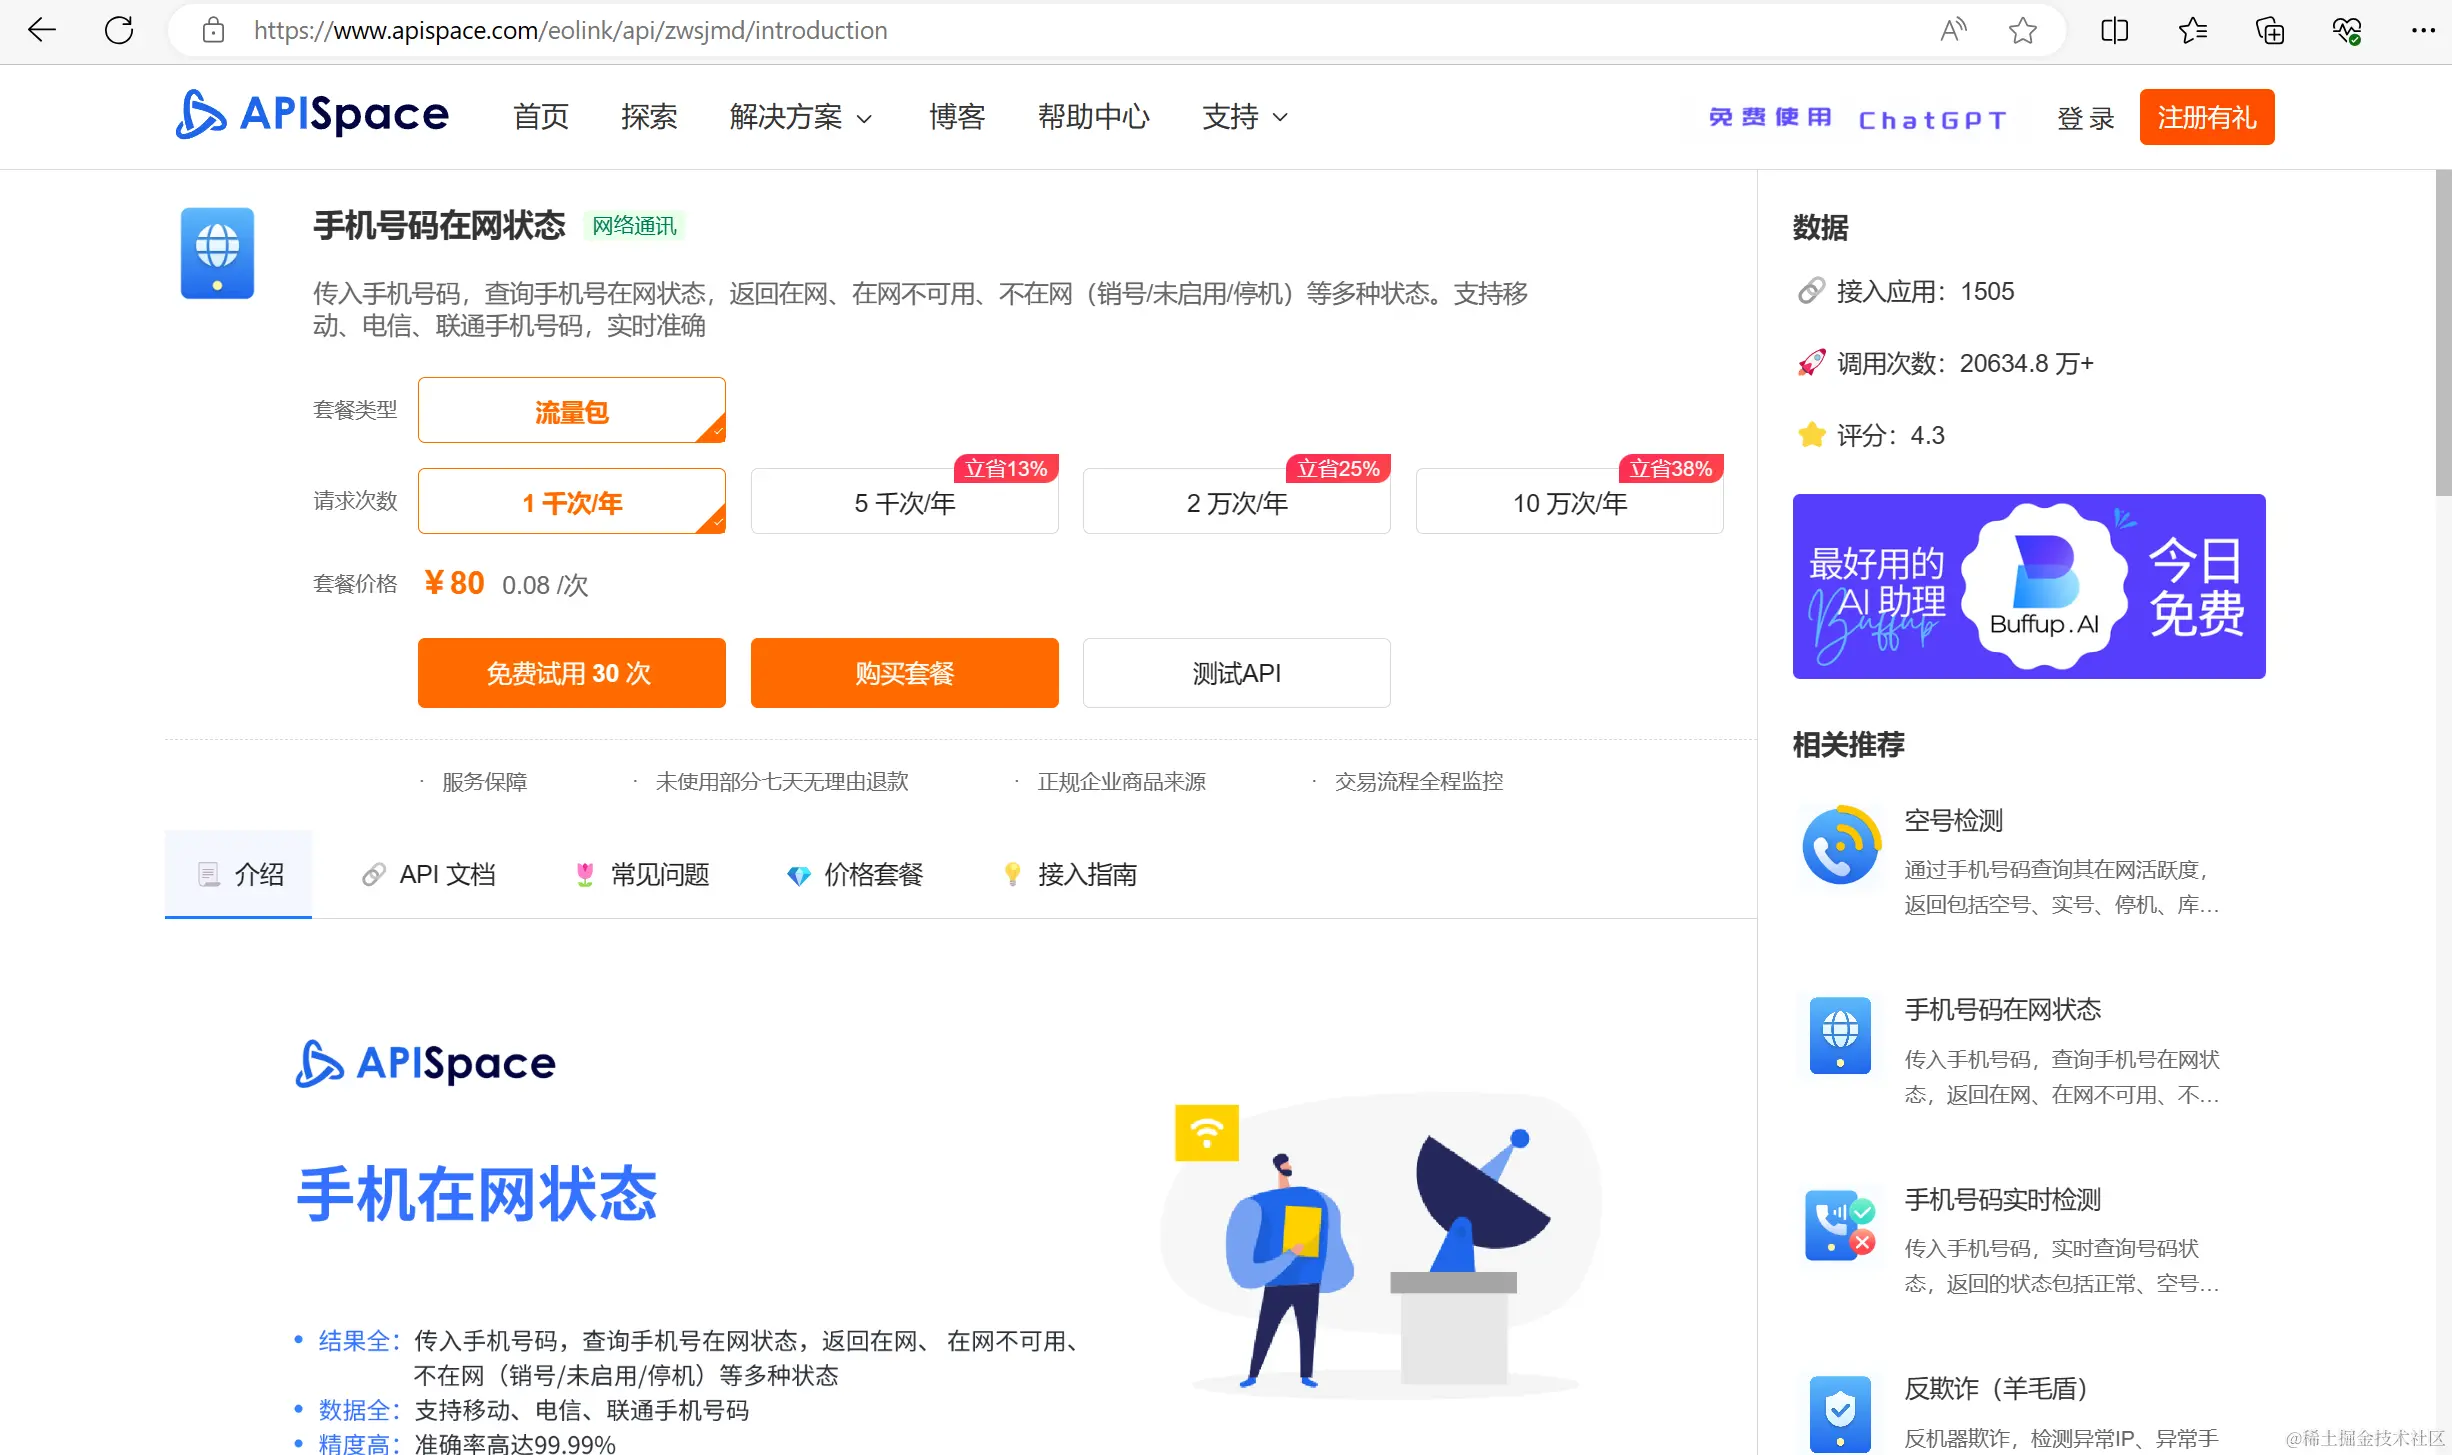Click the 免费试用 30 次 button
The width and height of the screenshot is (2452, 1455).
coord(571,673)
